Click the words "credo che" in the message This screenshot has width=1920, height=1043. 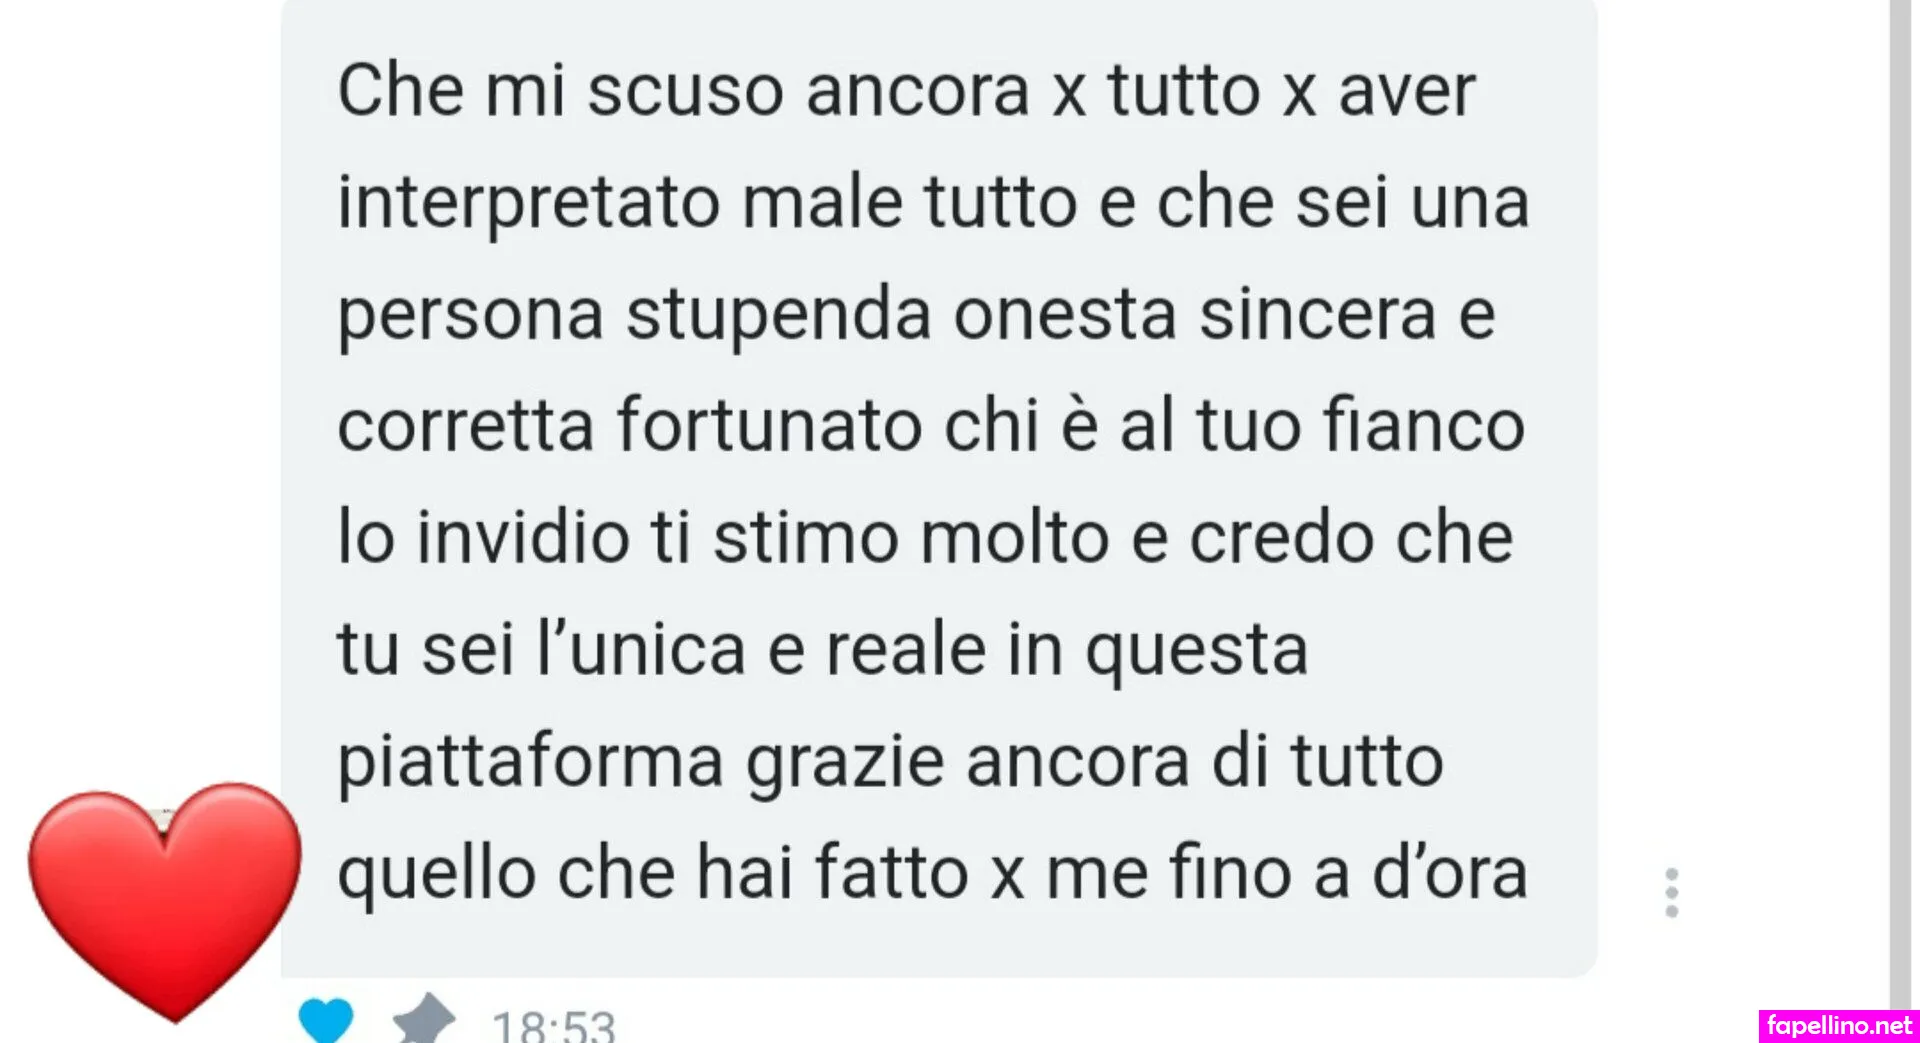[1351, 537]
